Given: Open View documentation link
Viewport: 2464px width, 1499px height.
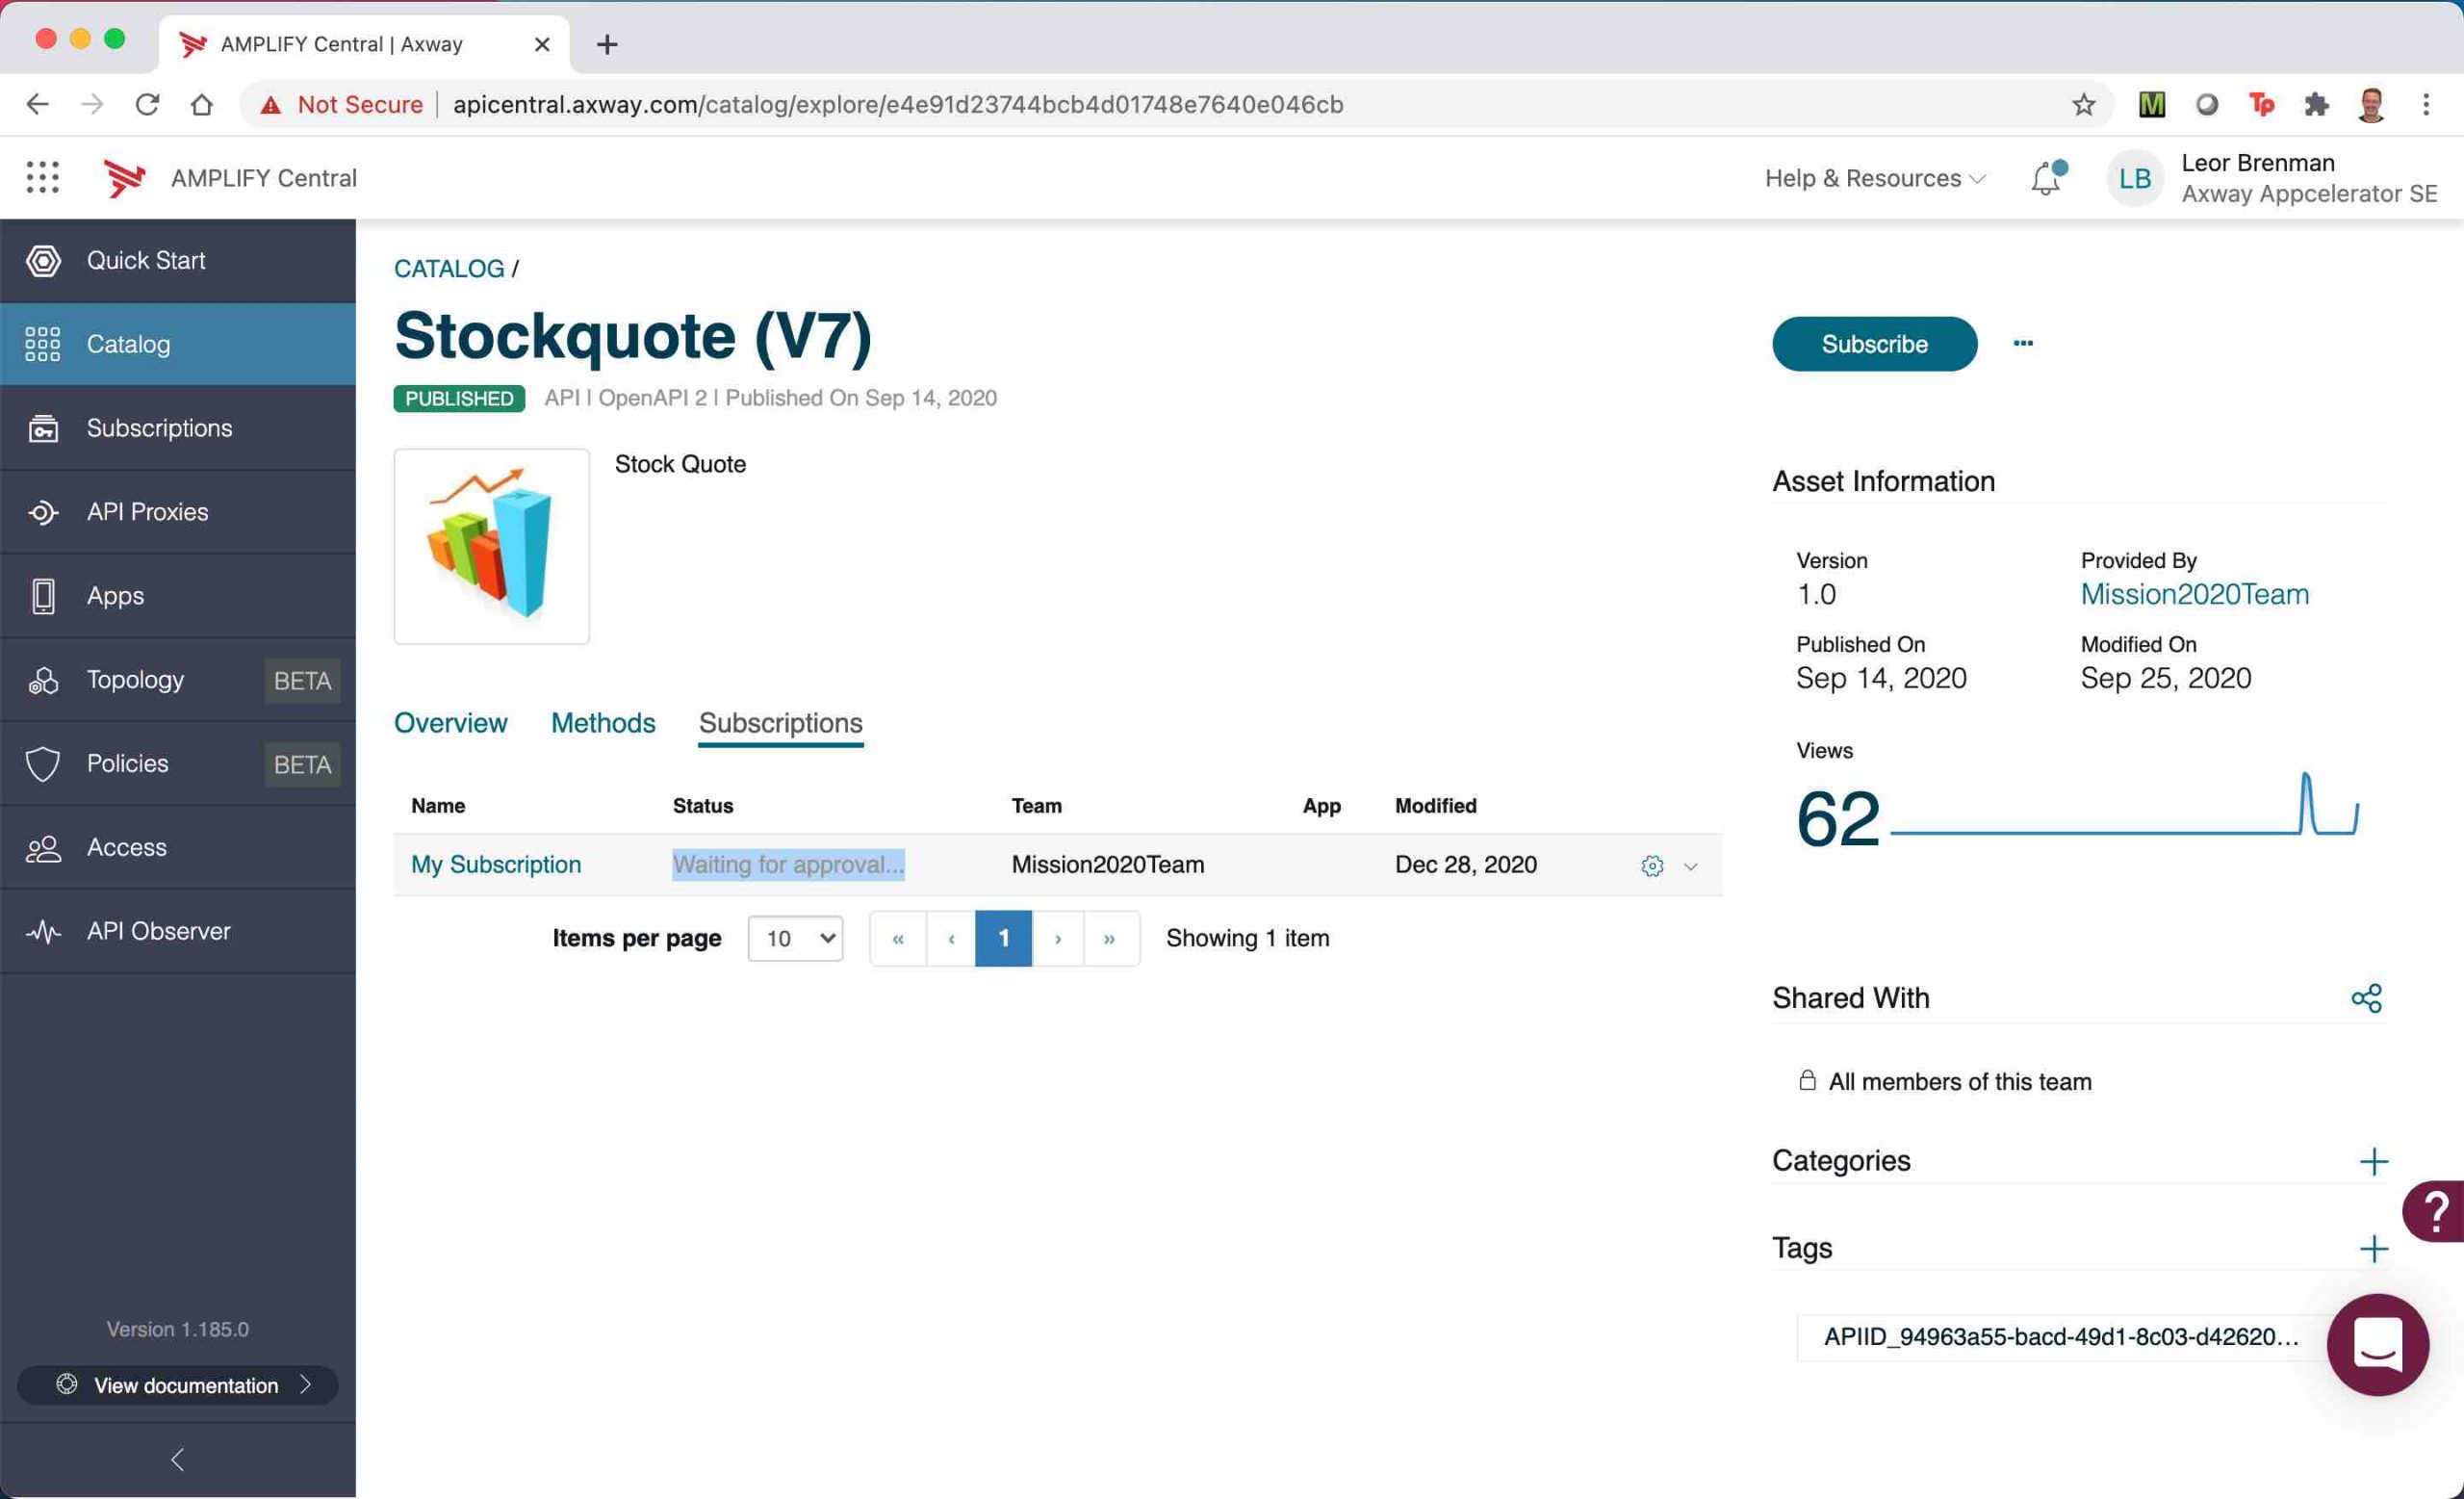Looking at the screenshot, I should (178, 1385).
